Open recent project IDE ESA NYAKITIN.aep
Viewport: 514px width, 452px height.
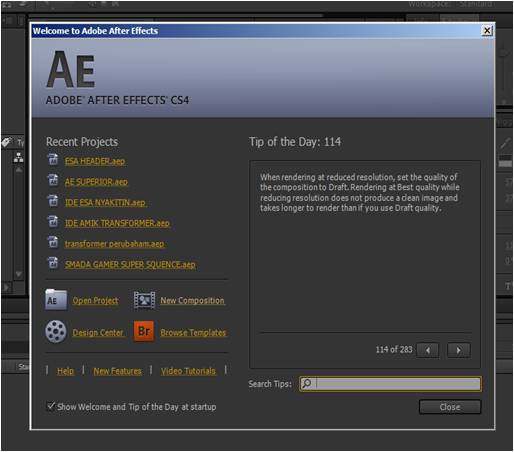[105, 203]
